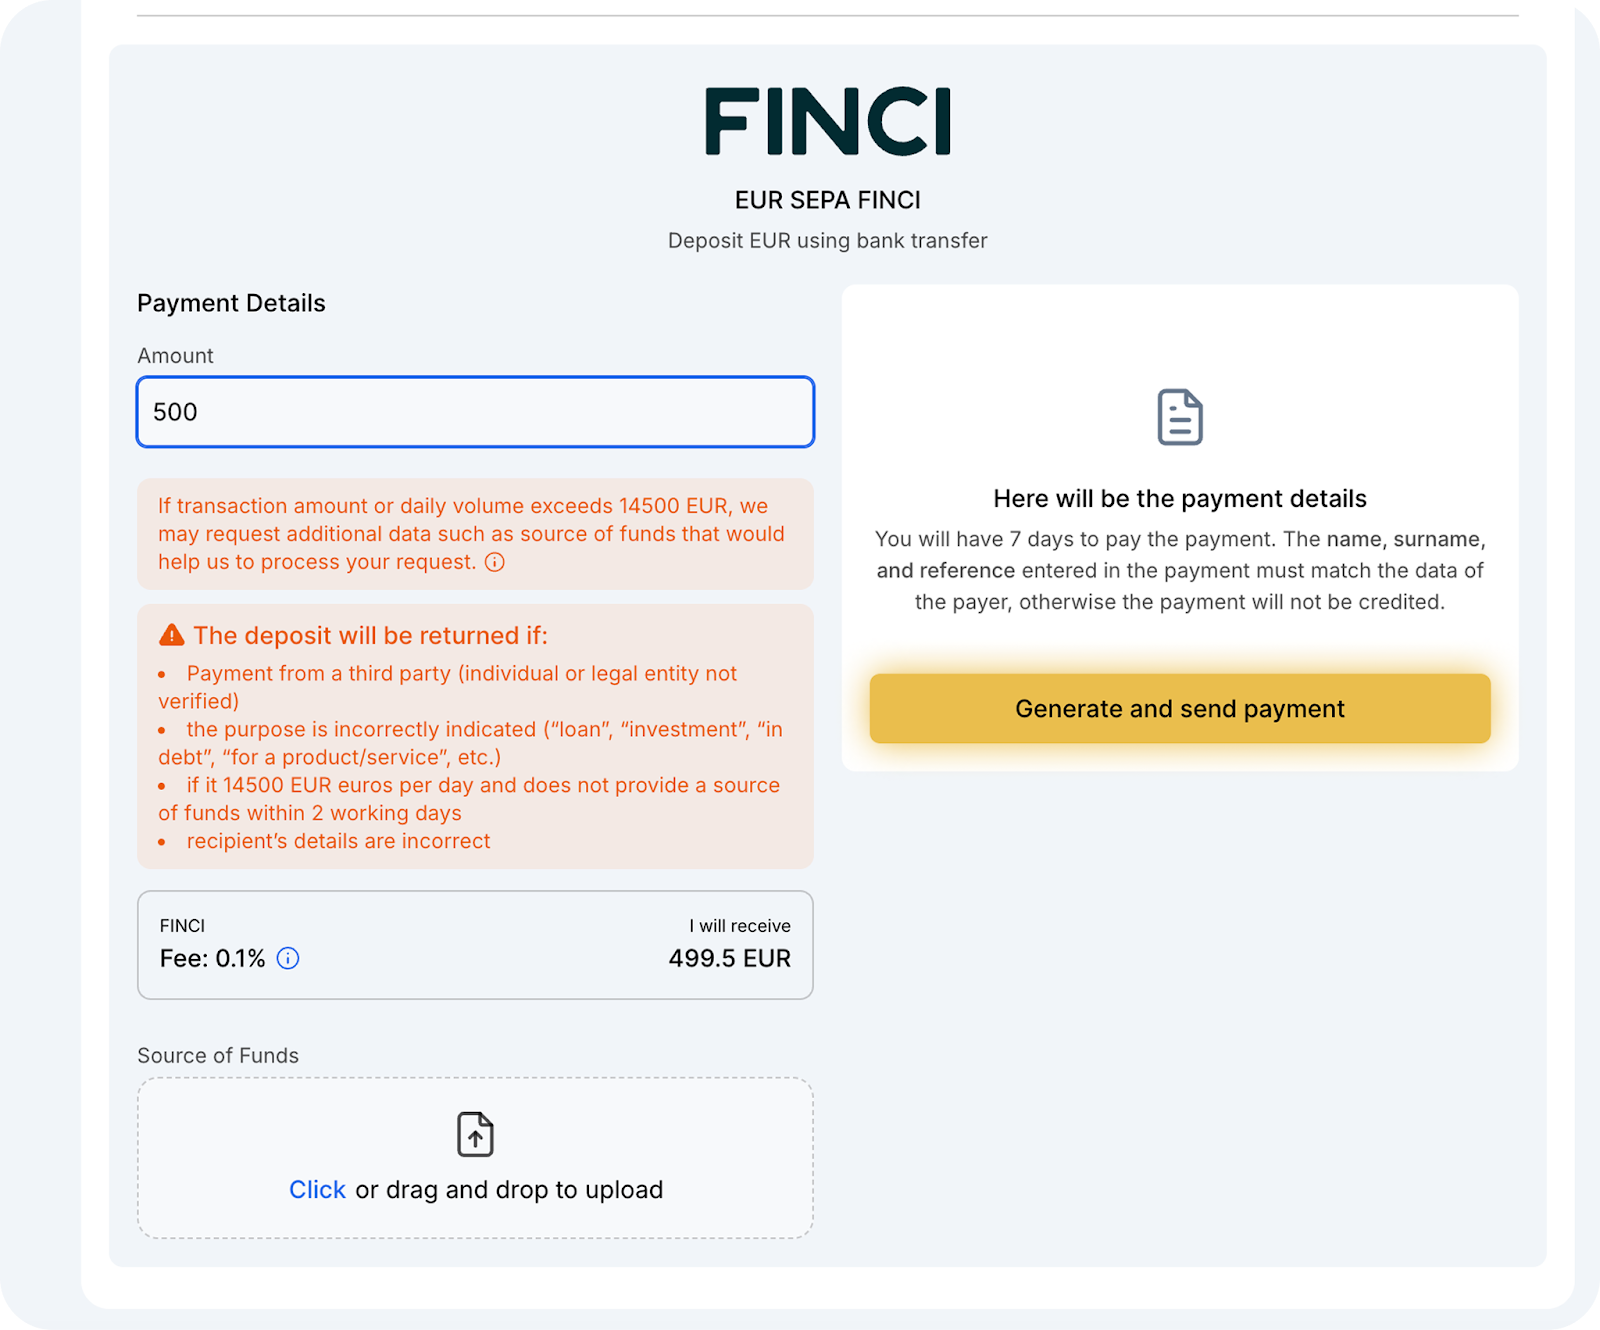Click the file upload arrow icon
Screen dimensions: 1600x1330
(x=475, y=1135)
